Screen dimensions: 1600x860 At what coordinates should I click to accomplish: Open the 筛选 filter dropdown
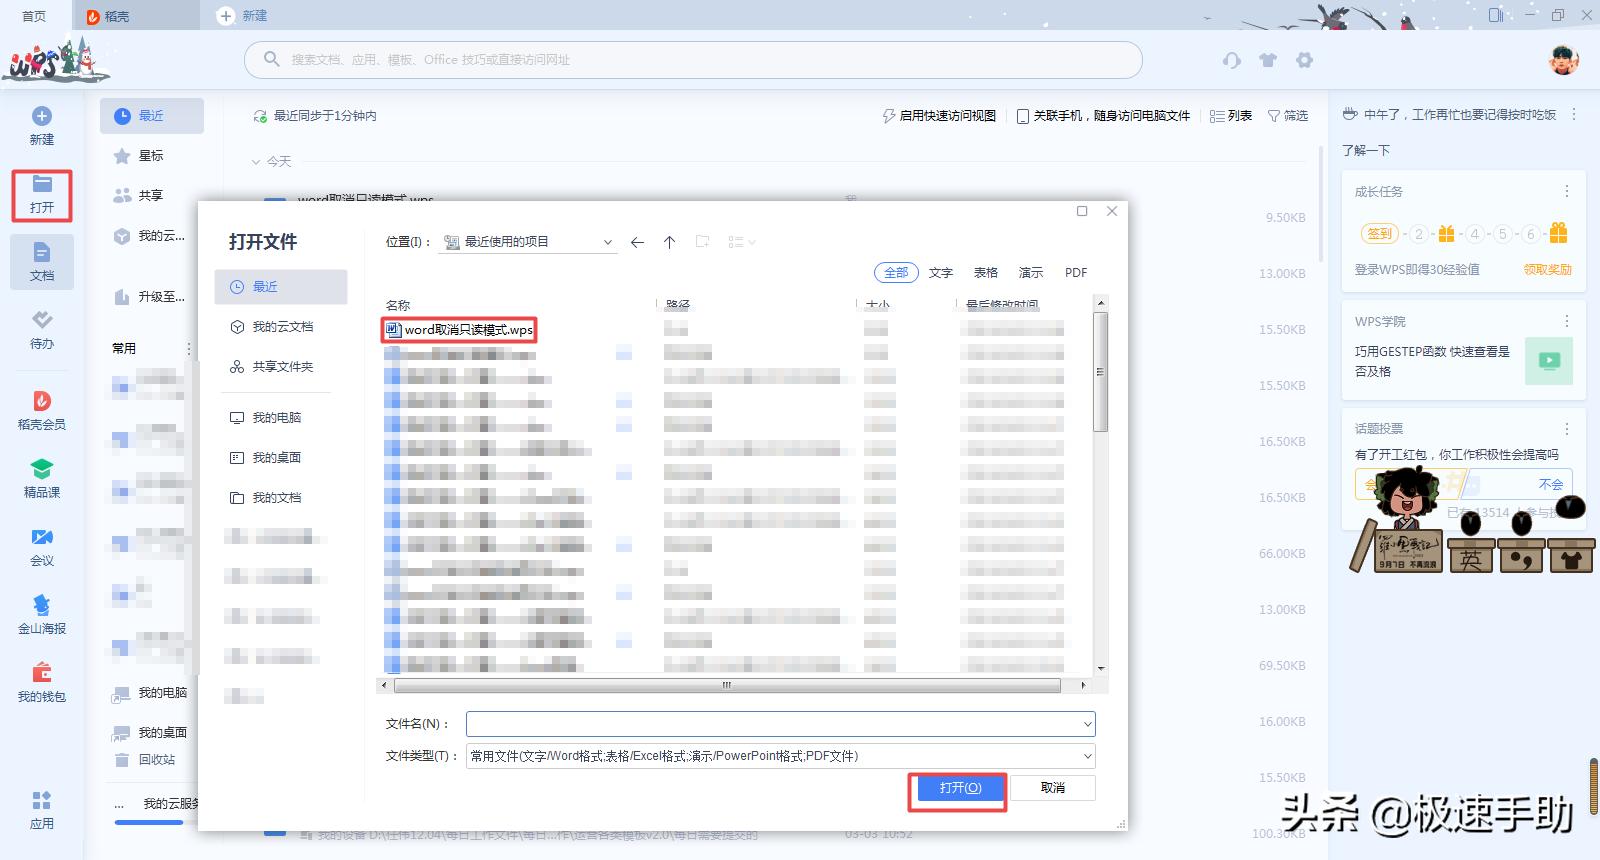1288,116
